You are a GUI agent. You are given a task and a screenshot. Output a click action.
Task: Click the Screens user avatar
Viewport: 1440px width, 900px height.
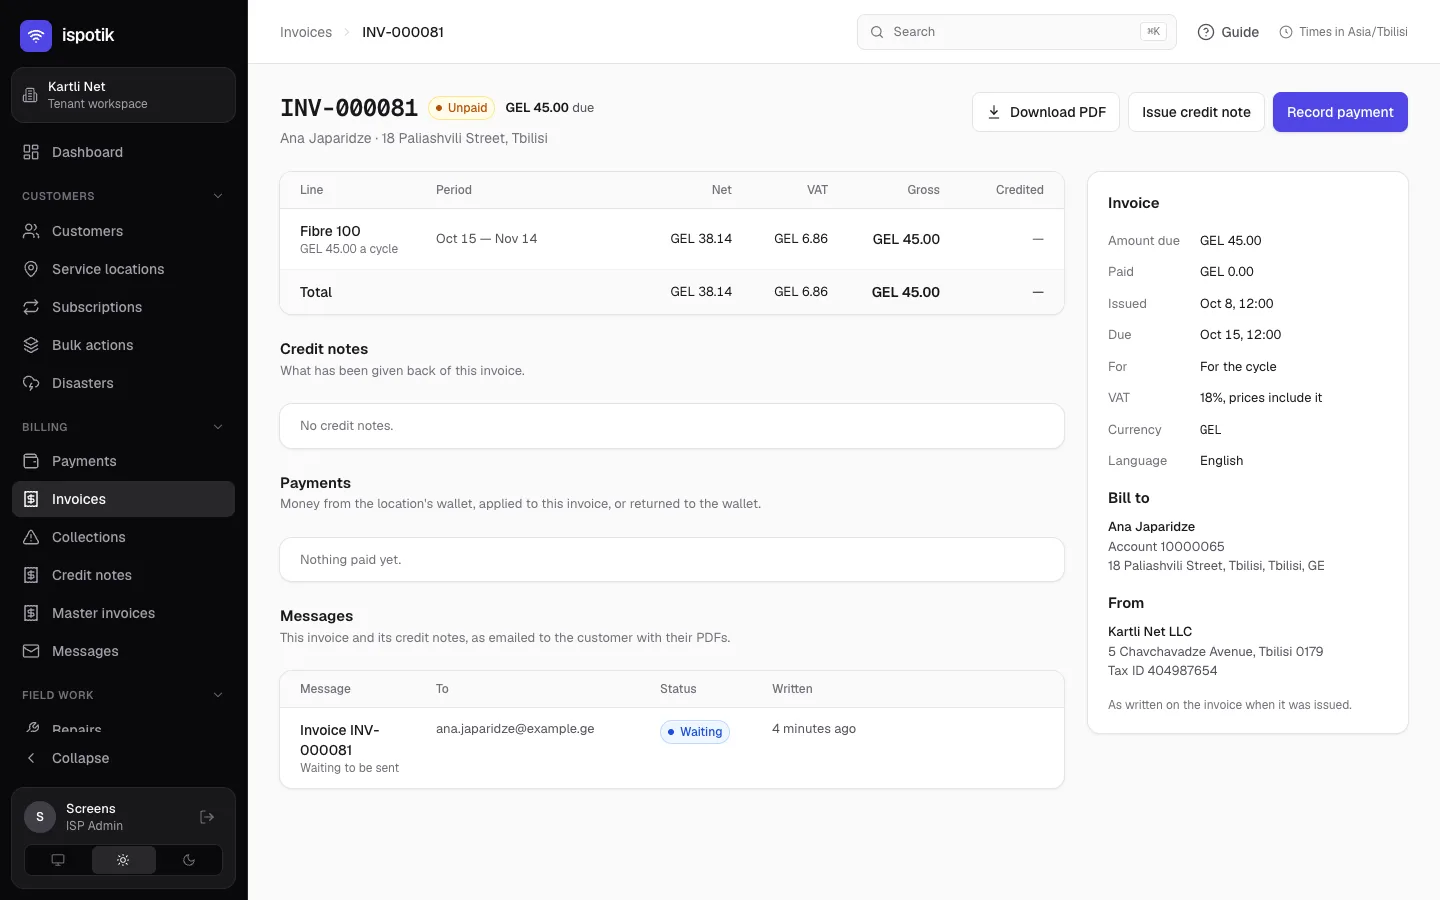tap(40, 817)
